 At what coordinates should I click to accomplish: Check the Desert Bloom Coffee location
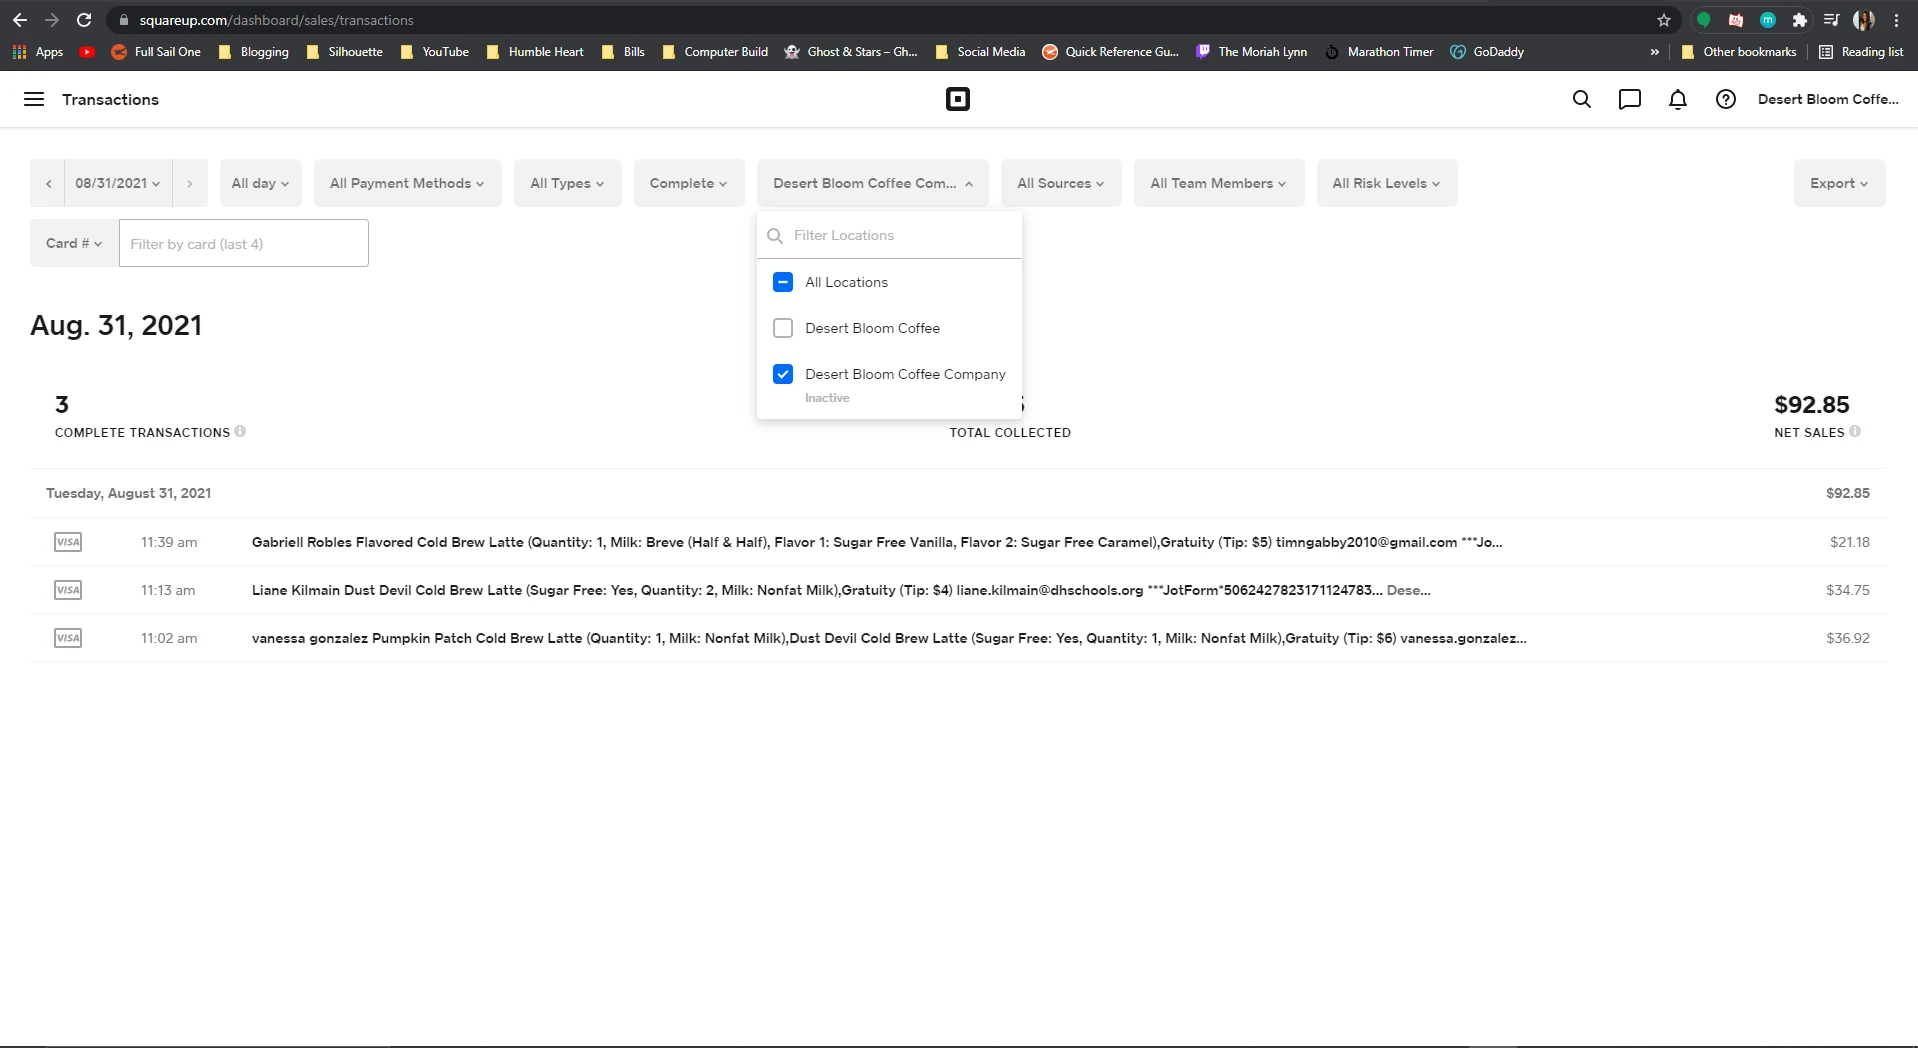click(782, 328)
